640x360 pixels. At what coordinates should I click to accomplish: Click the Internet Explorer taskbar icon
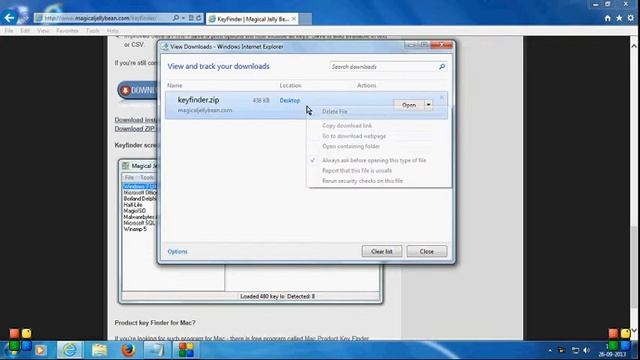[69, 350]
